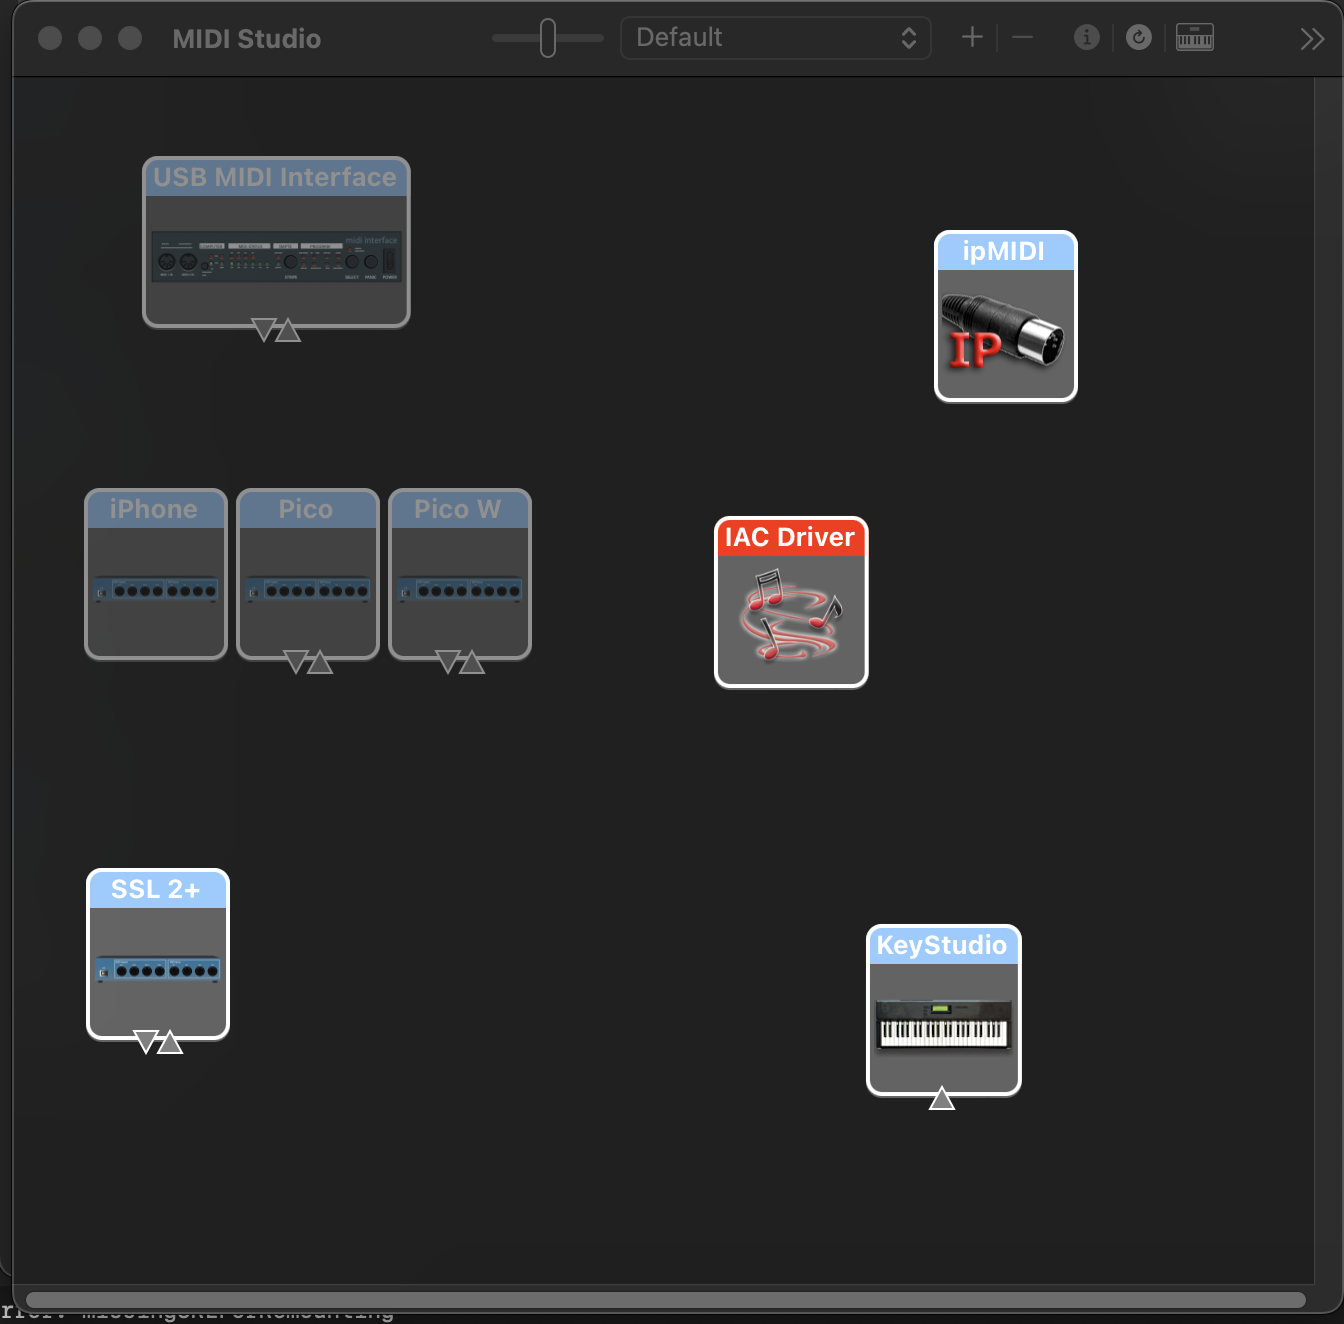Click the SSL 2+ name label
1344x1324 pixels.
156,889
